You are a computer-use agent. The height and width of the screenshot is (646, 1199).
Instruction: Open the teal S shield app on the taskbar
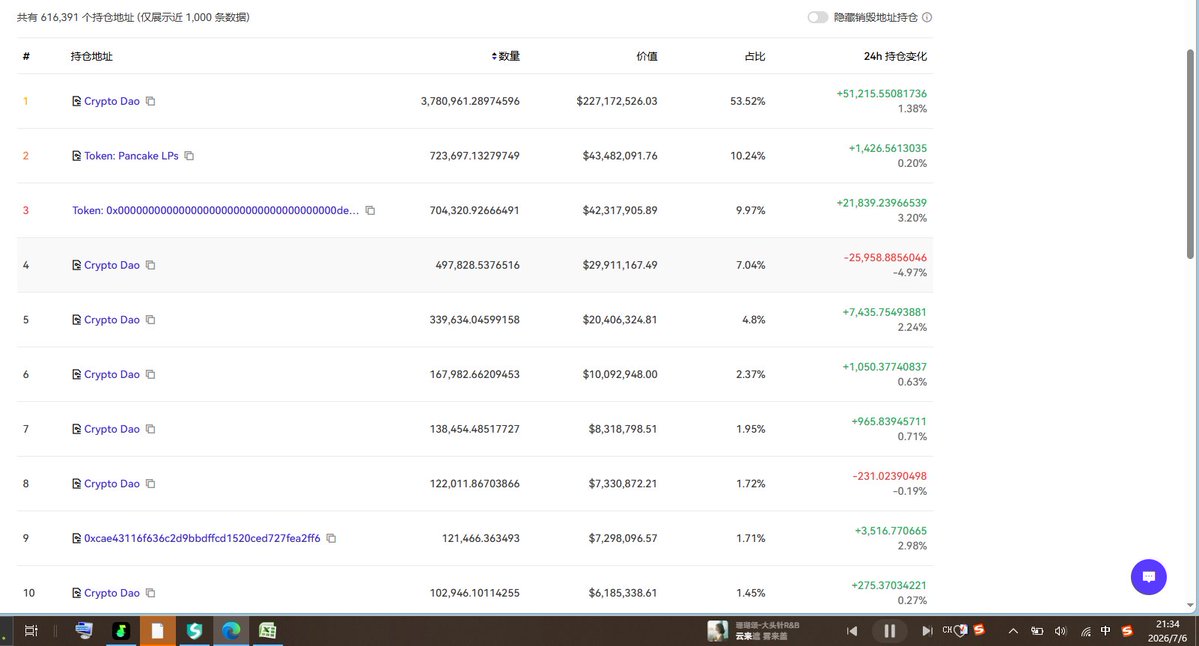click(x=194, y=631)
